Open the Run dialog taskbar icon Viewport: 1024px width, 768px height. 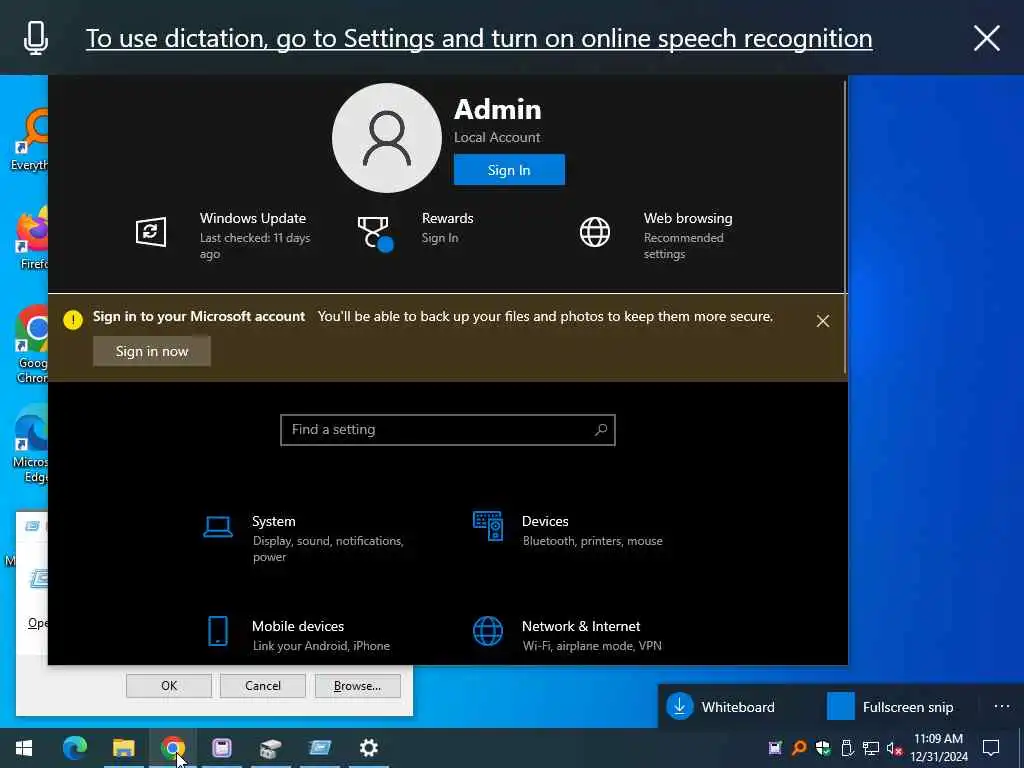[319, 748]
